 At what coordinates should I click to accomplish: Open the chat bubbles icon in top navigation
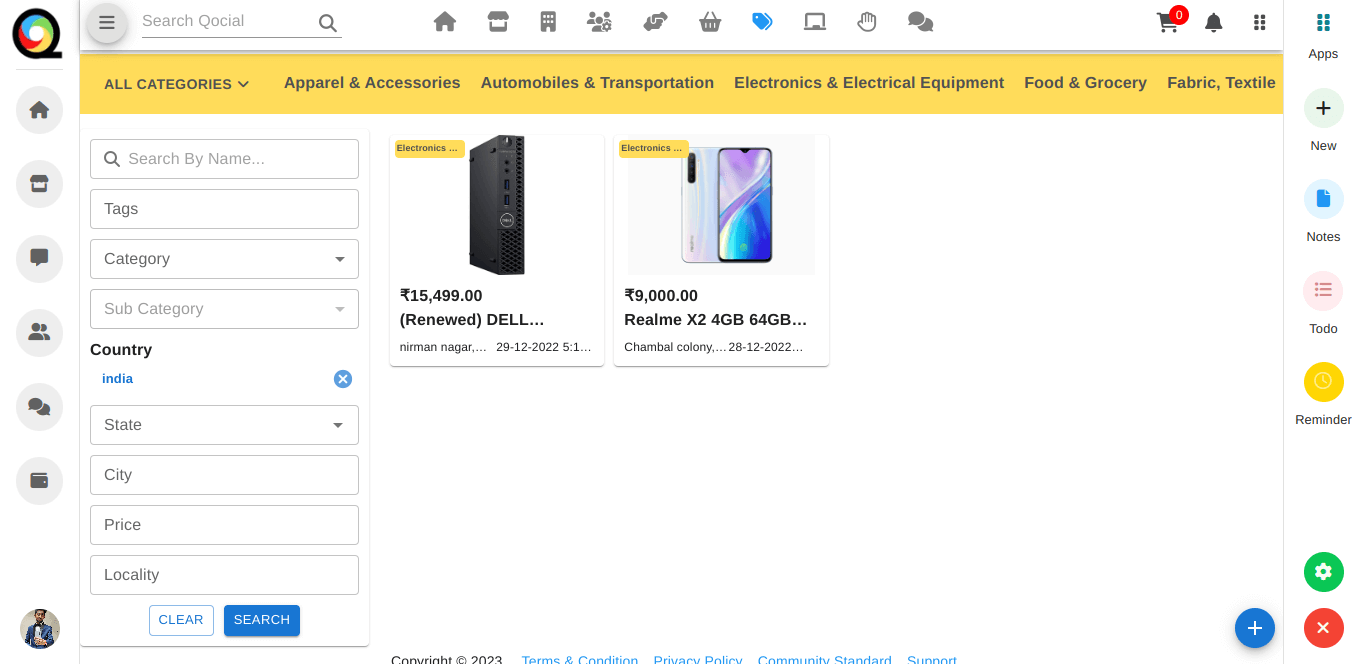[x=920, y=21]
